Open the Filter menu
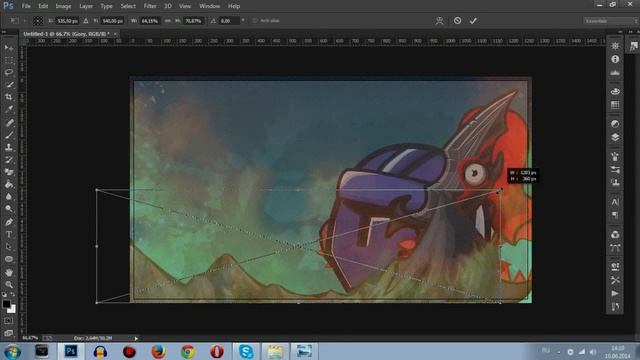Screen dimensions: 640x360 [x=150, y=6]
